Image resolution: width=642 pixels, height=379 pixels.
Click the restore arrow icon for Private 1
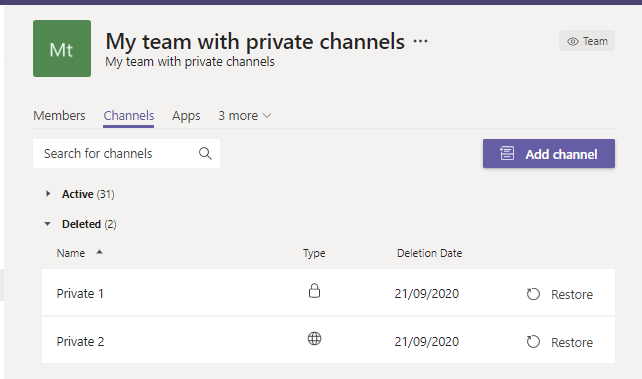(533, 294)
